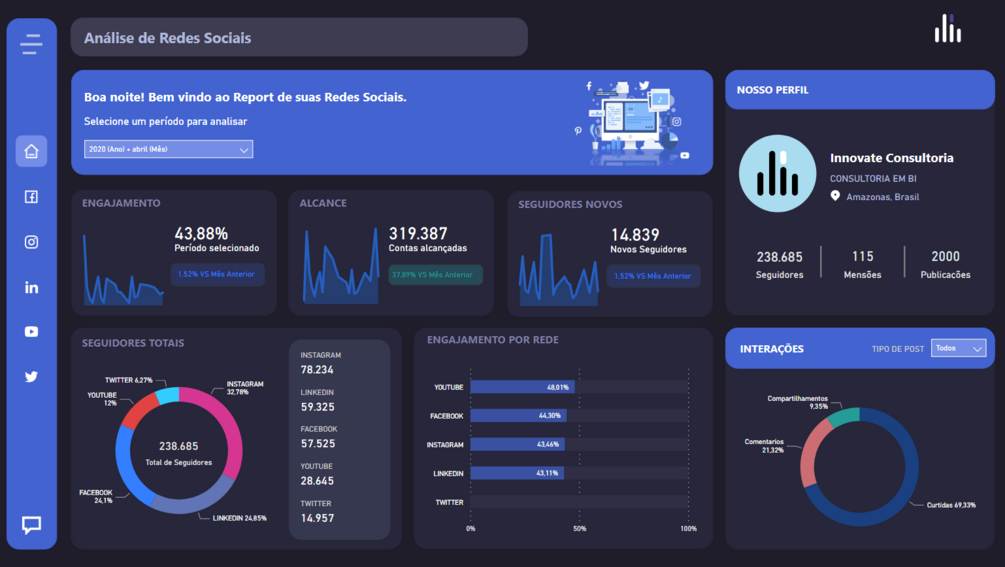The height and width of the screenshot is (567, 1005).
Task: Click the LinkedIn 43,11% engagement bar
Action: point(517,473)
